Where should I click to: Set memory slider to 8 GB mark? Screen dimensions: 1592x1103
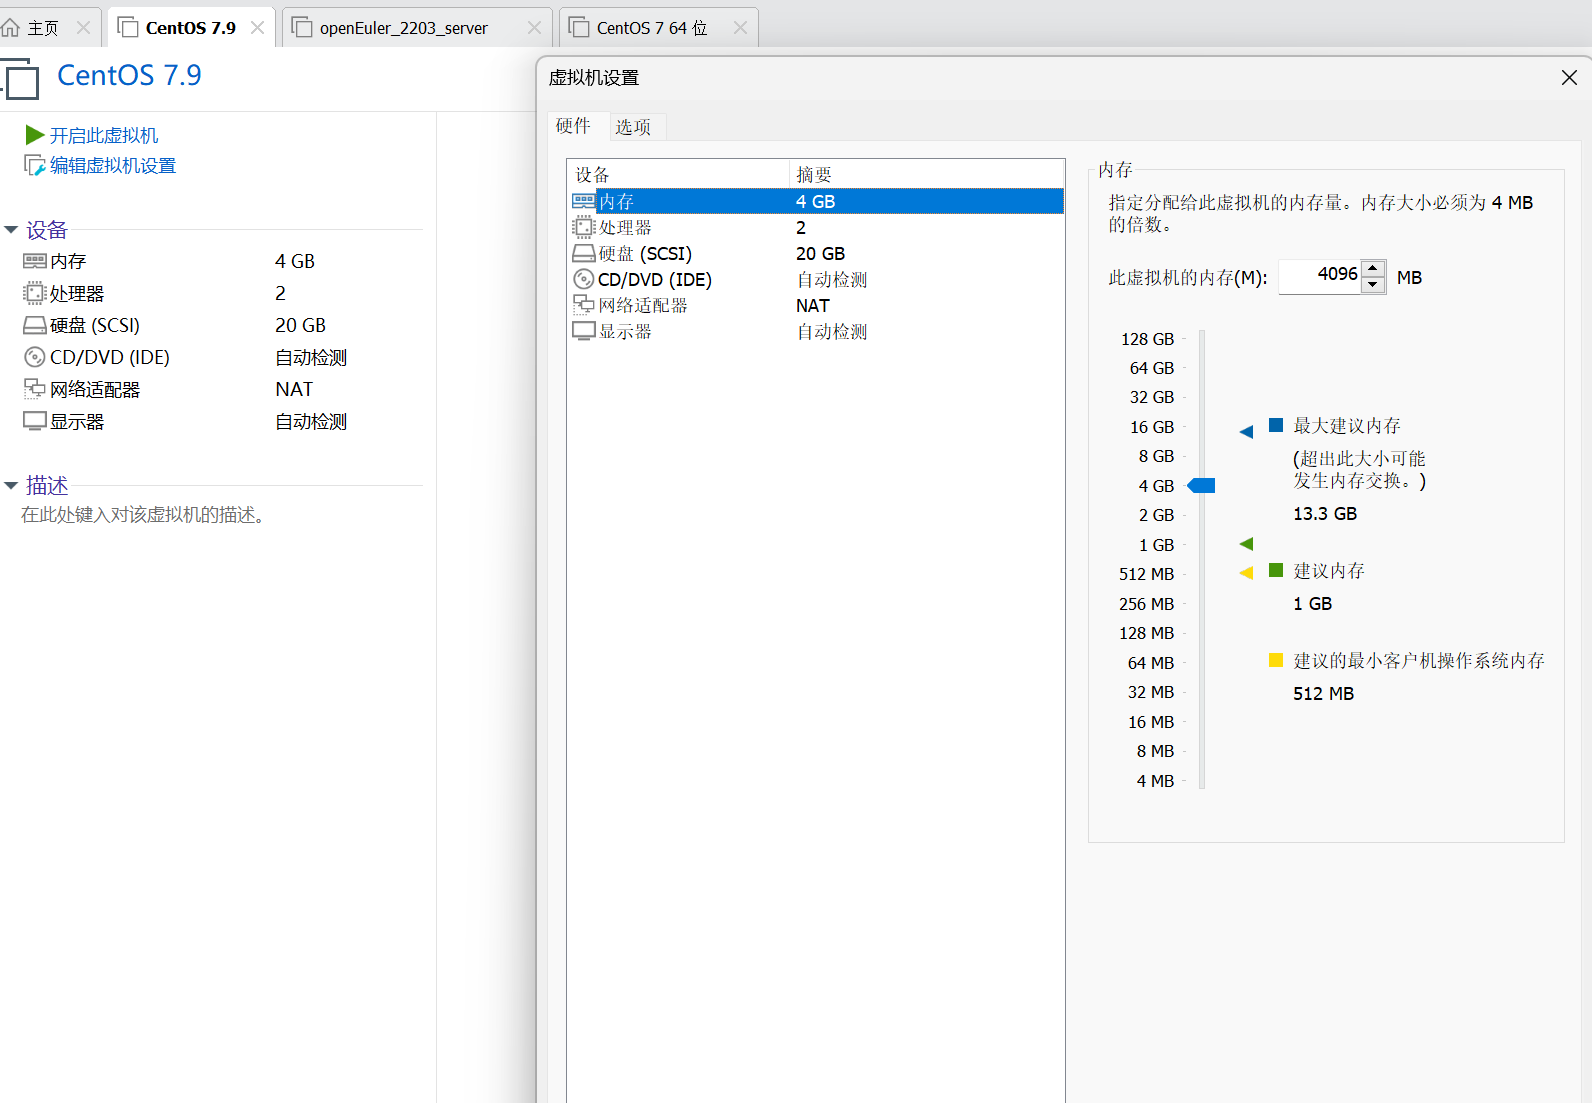pyautogui.click(x=1202, y=456)
